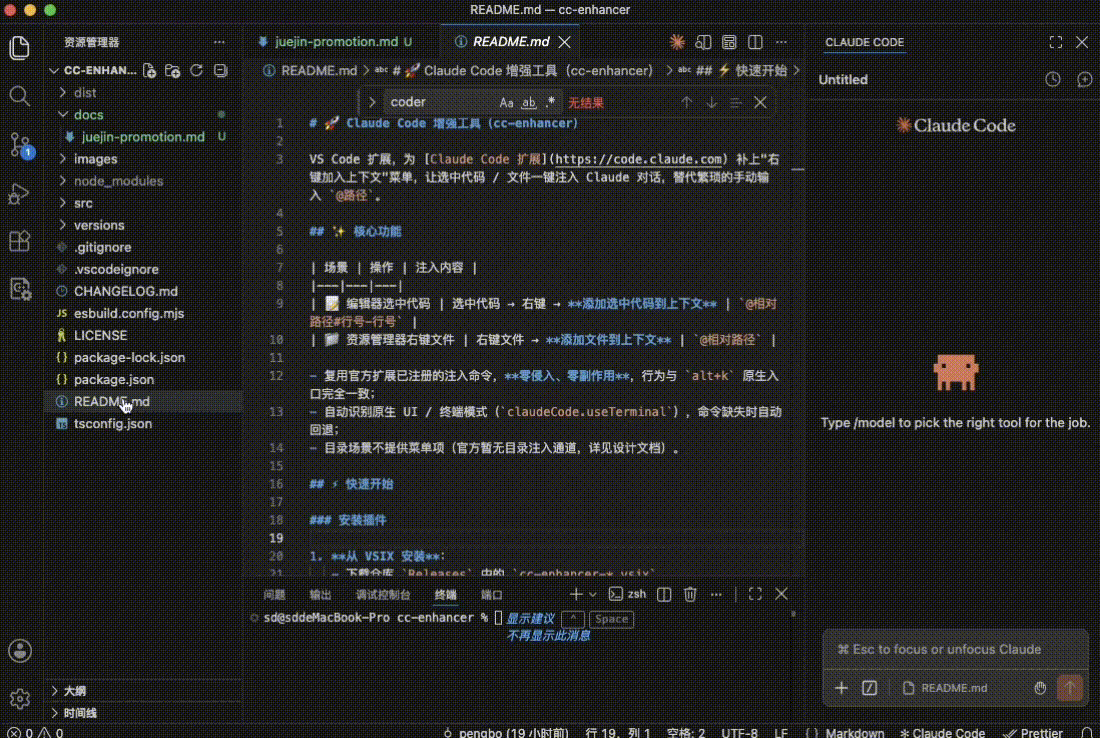Image resolution: width=1100 pixels, height=738 pixels.
Task: Toggle the permission mode hand icon in Claude input
Action: click(x=1040, y=688)
